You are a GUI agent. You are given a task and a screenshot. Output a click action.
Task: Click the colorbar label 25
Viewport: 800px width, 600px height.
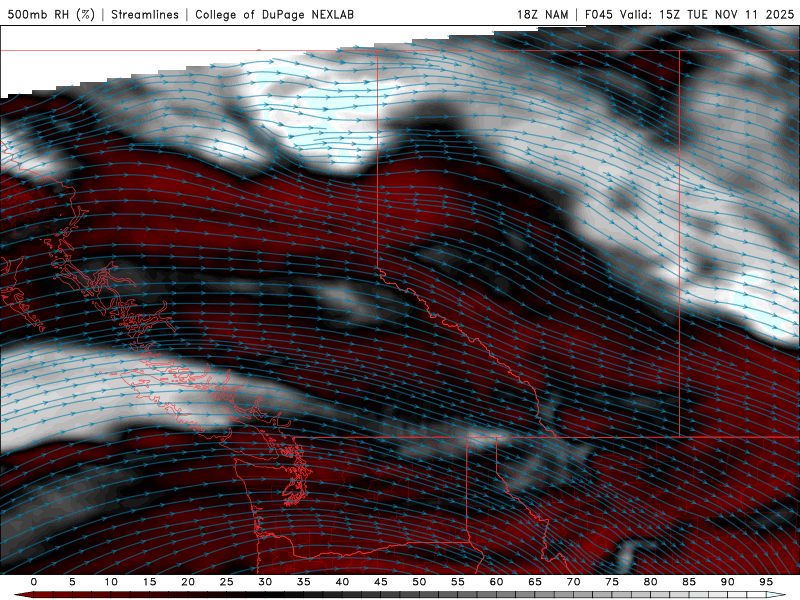(x=227, y=582)
